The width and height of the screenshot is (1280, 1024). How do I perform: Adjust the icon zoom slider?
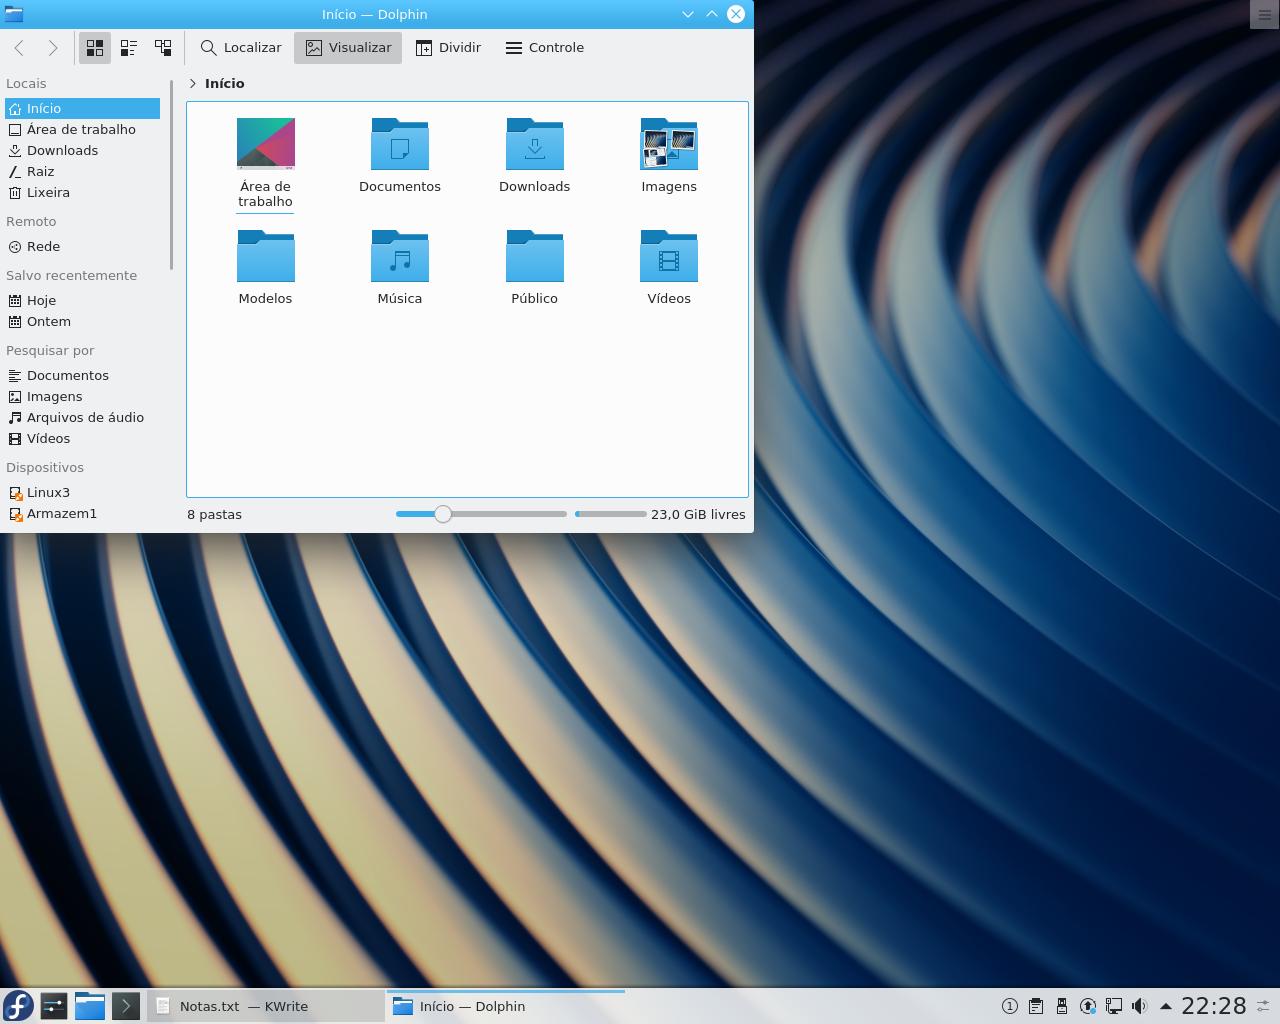(x=443, y=514)
